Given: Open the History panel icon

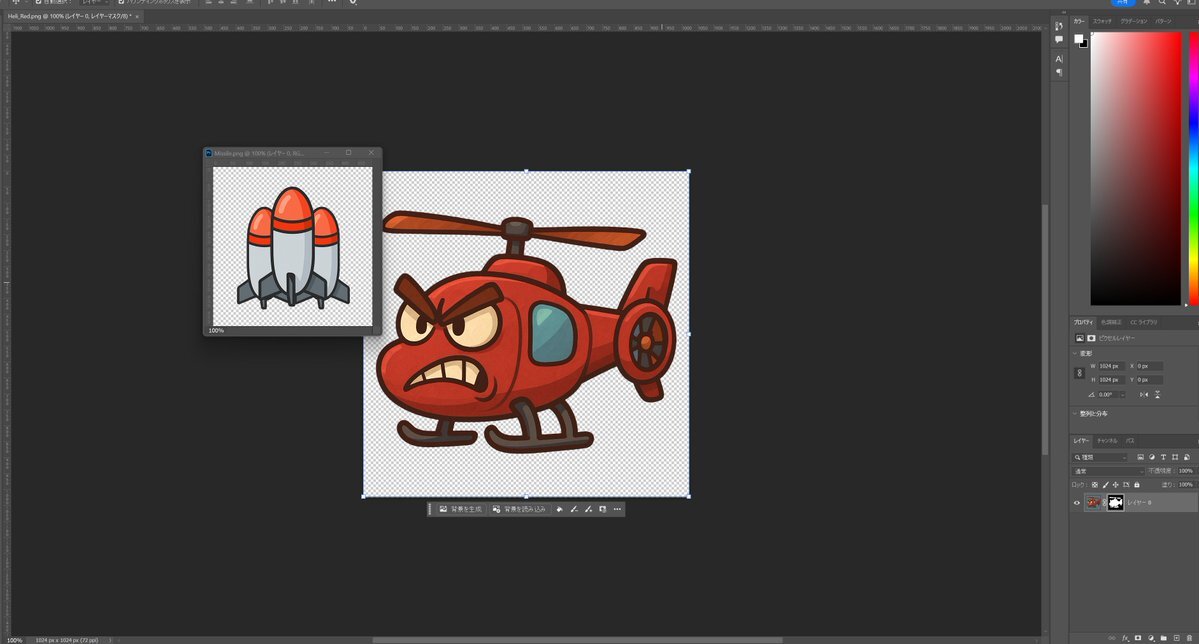Looking at the screenshot, I should pyautogui.click(x=1058, y=25).
